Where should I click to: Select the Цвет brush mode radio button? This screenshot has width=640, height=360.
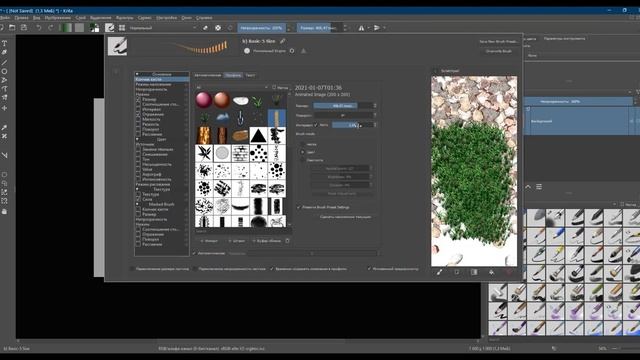pos(302,152)
